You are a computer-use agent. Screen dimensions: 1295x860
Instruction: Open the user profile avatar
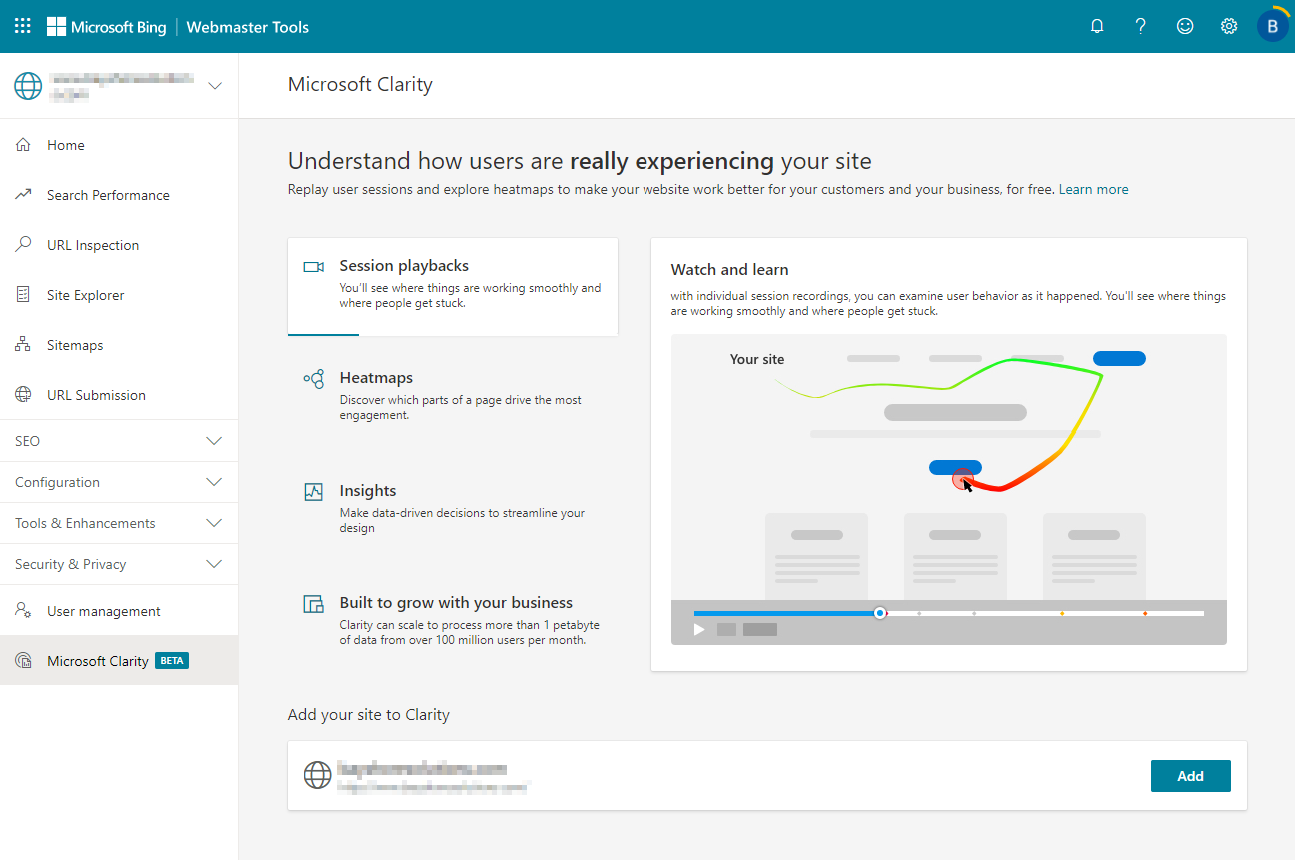point(1272,27)
